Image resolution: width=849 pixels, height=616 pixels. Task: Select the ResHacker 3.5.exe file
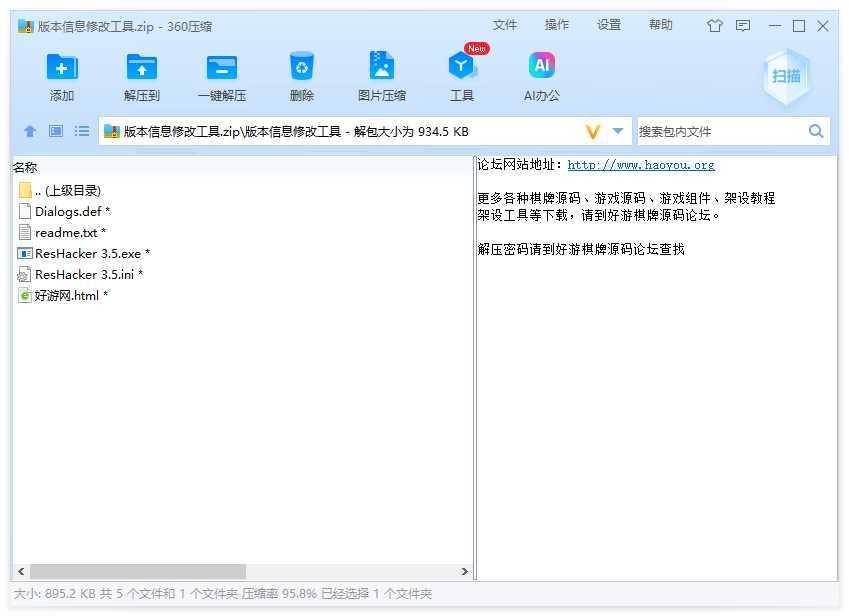coord(87,253)
